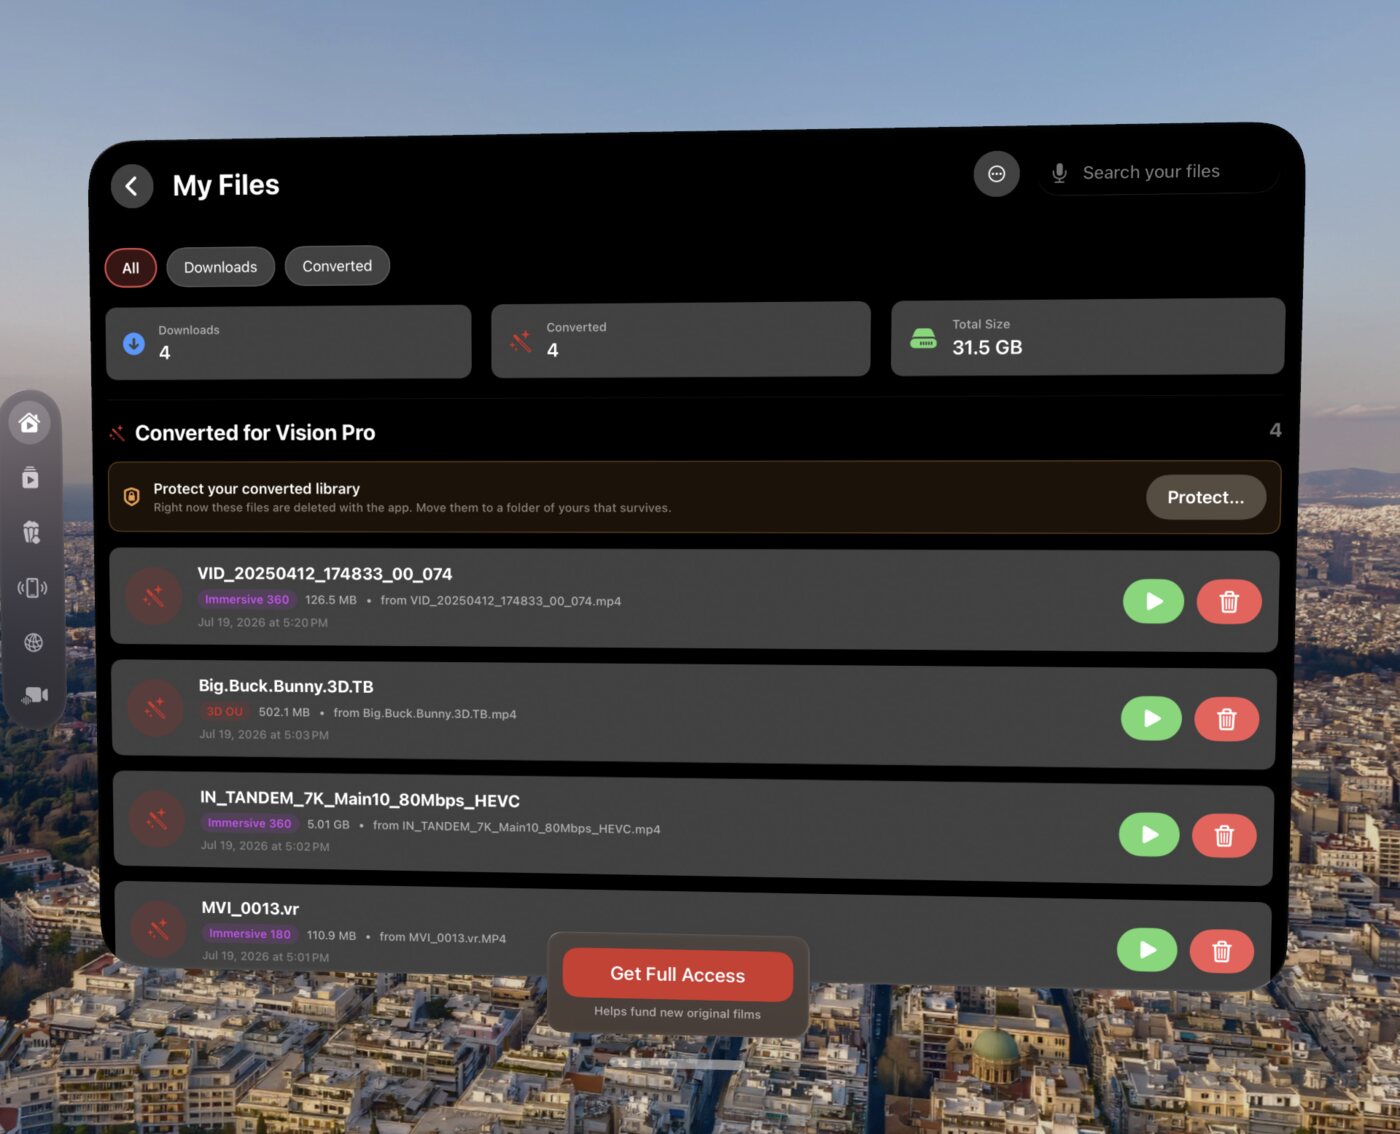Open the camera recording sidebar icon
This screenshot has width=1400, height=1134.
[35, 695]
